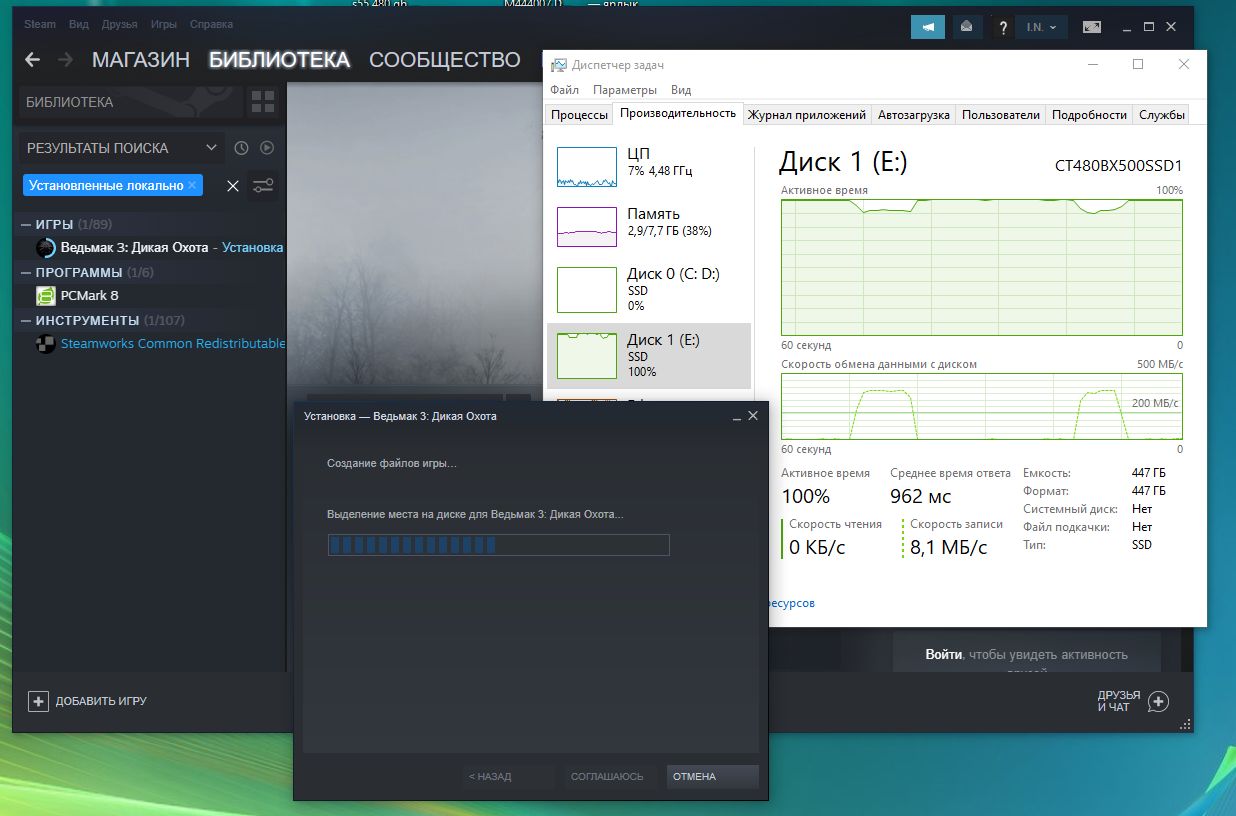Go to СООБЩЕСТВО section
Image resolution: width=1236 pixels, height=816 pixels.
445,60
